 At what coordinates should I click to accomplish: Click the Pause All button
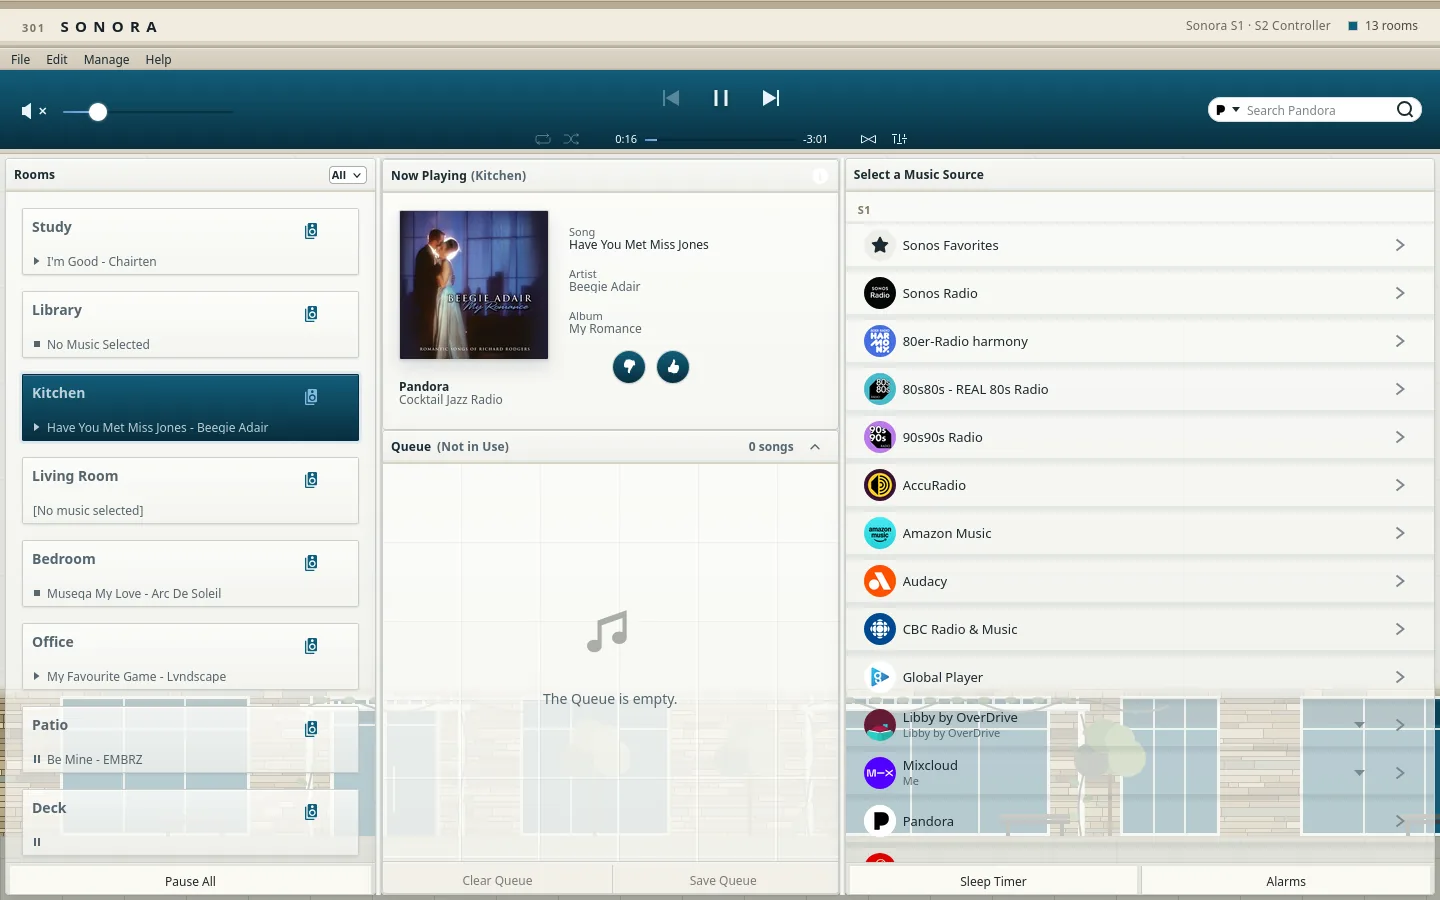click(x=190, y=881)
